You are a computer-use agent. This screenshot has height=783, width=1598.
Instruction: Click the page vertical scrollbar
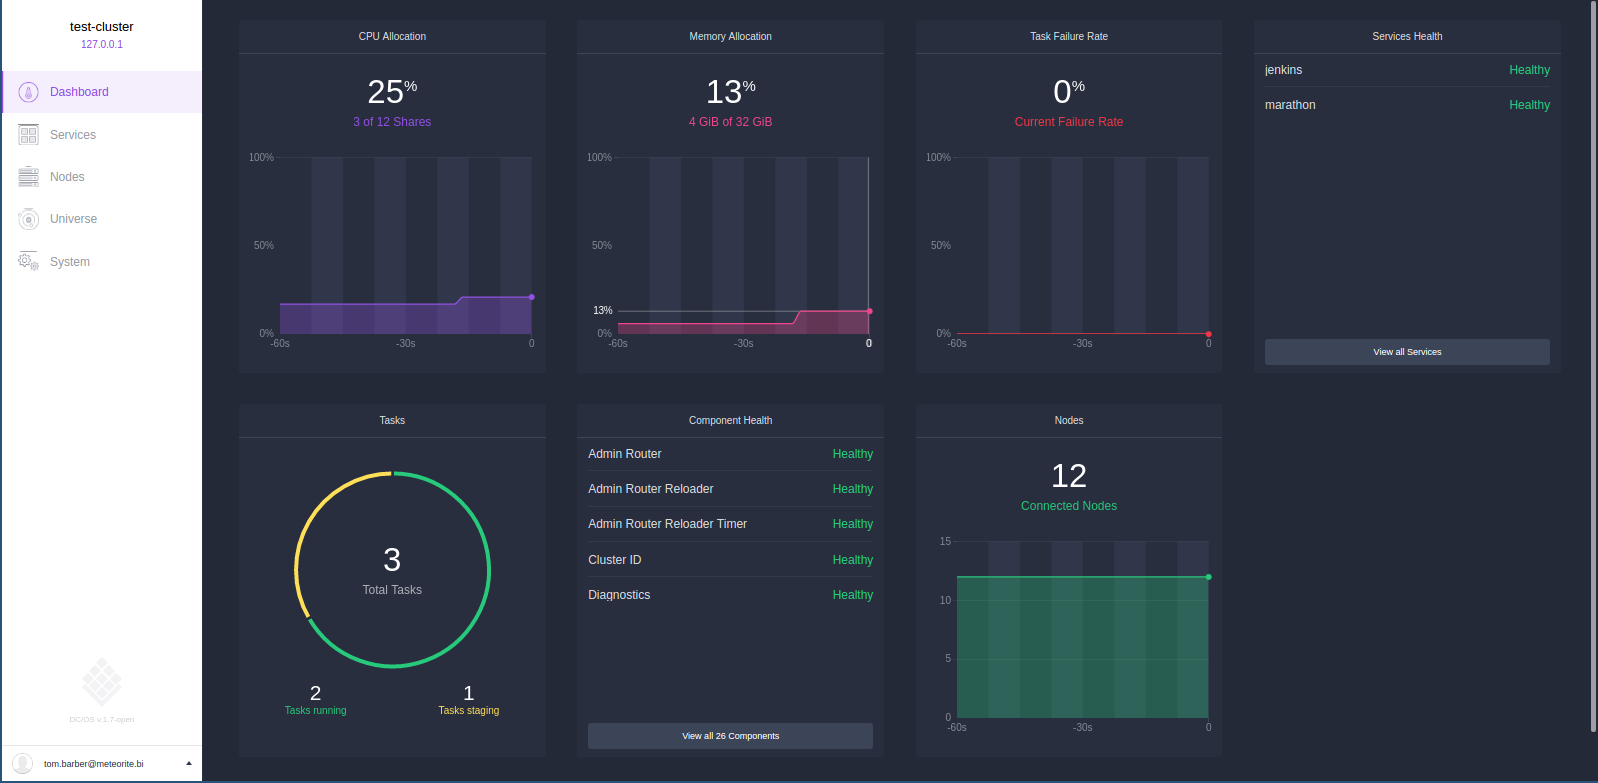[x=1593, y=366]
